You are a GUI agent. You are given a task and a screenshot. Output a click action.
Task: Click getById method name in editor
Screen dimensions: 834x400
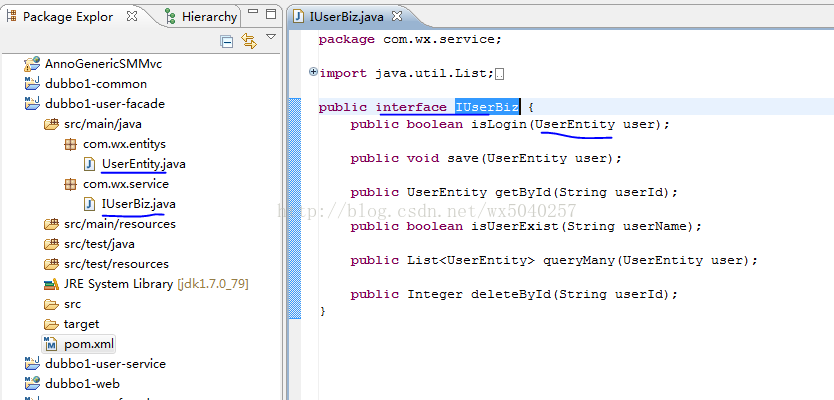pyautogui.click(x=523, y=192)
